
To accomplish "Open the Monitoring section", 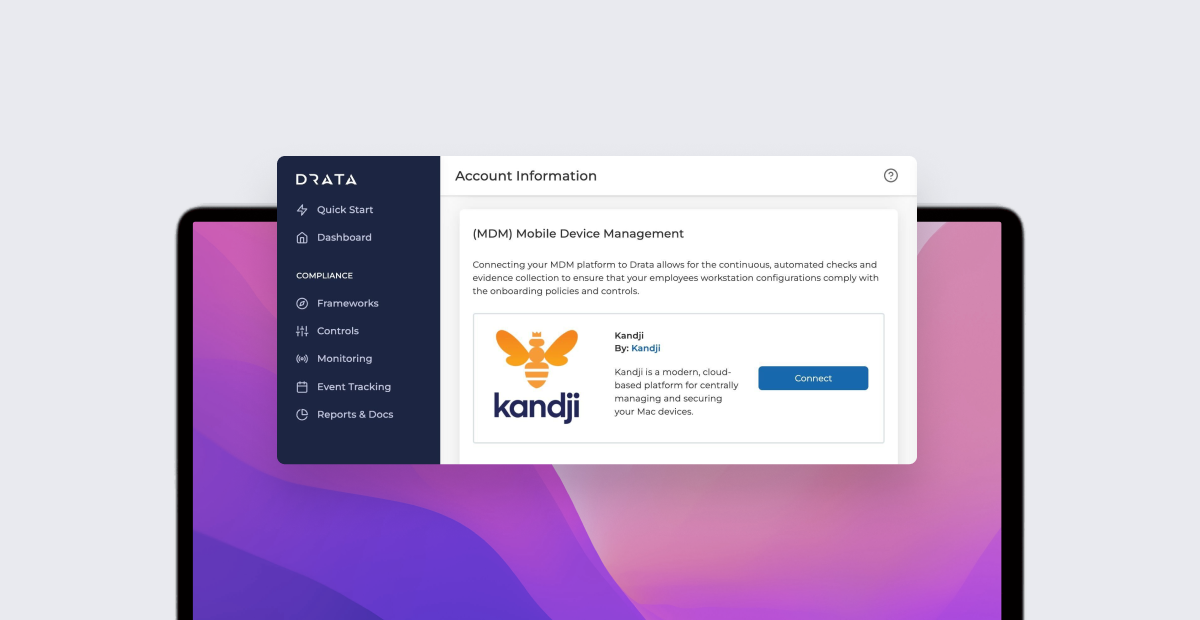I will pyautogui.click(x=346, y=358).
